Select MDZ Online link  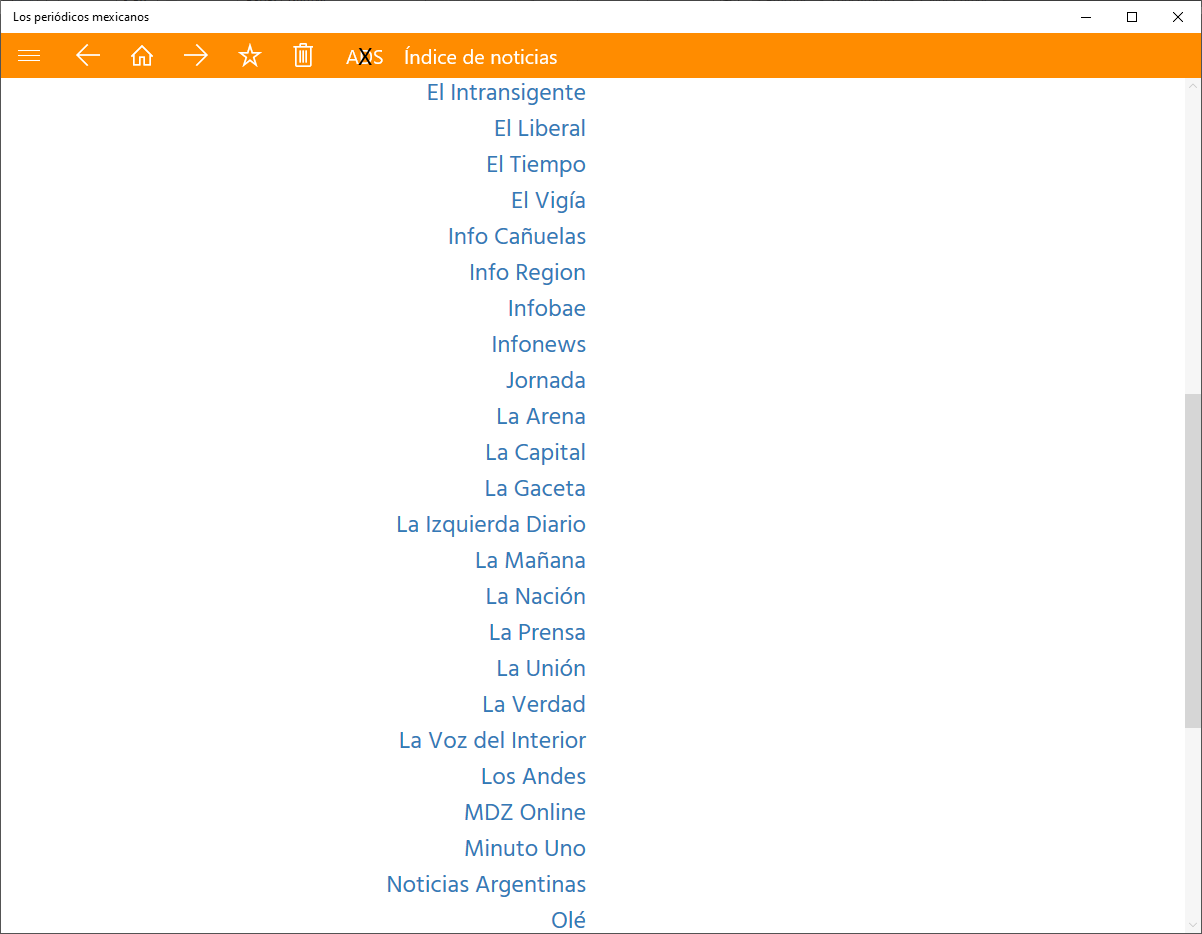pyautogui.click(x=525, y=812)
